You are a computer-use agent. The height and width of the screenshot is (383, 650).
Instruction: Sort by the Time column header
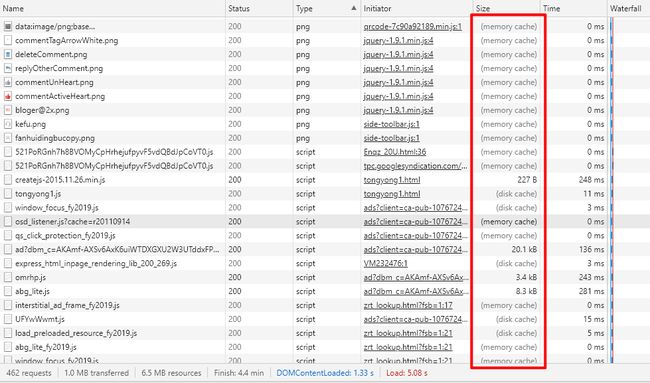tap(574, 8)
